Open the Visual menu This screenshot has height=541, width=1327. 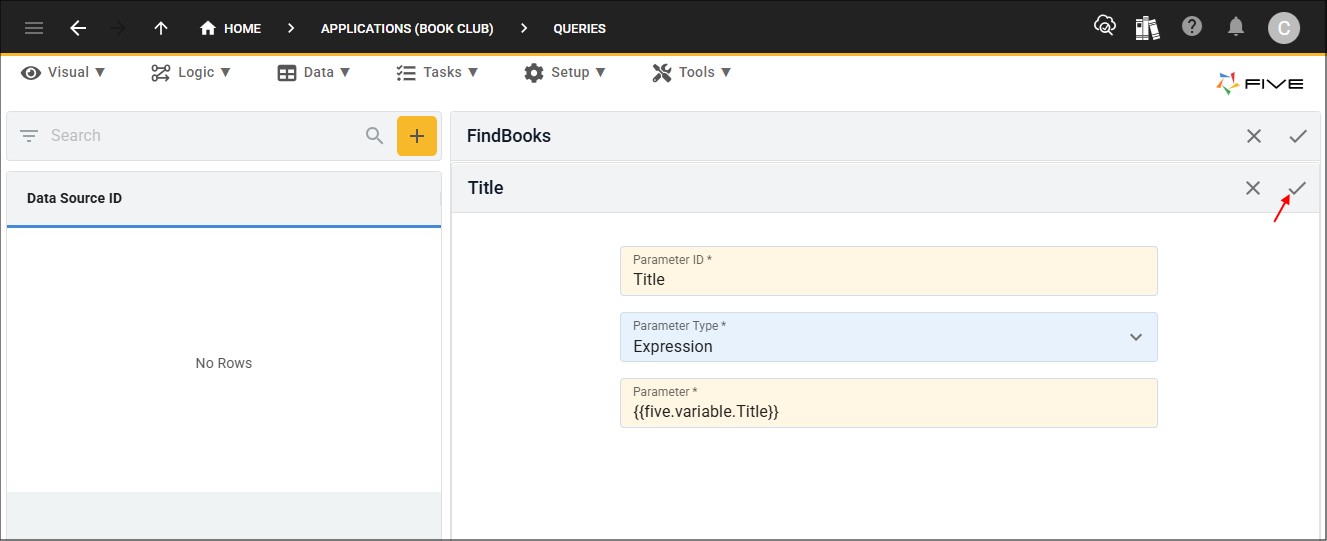[64, 72]
